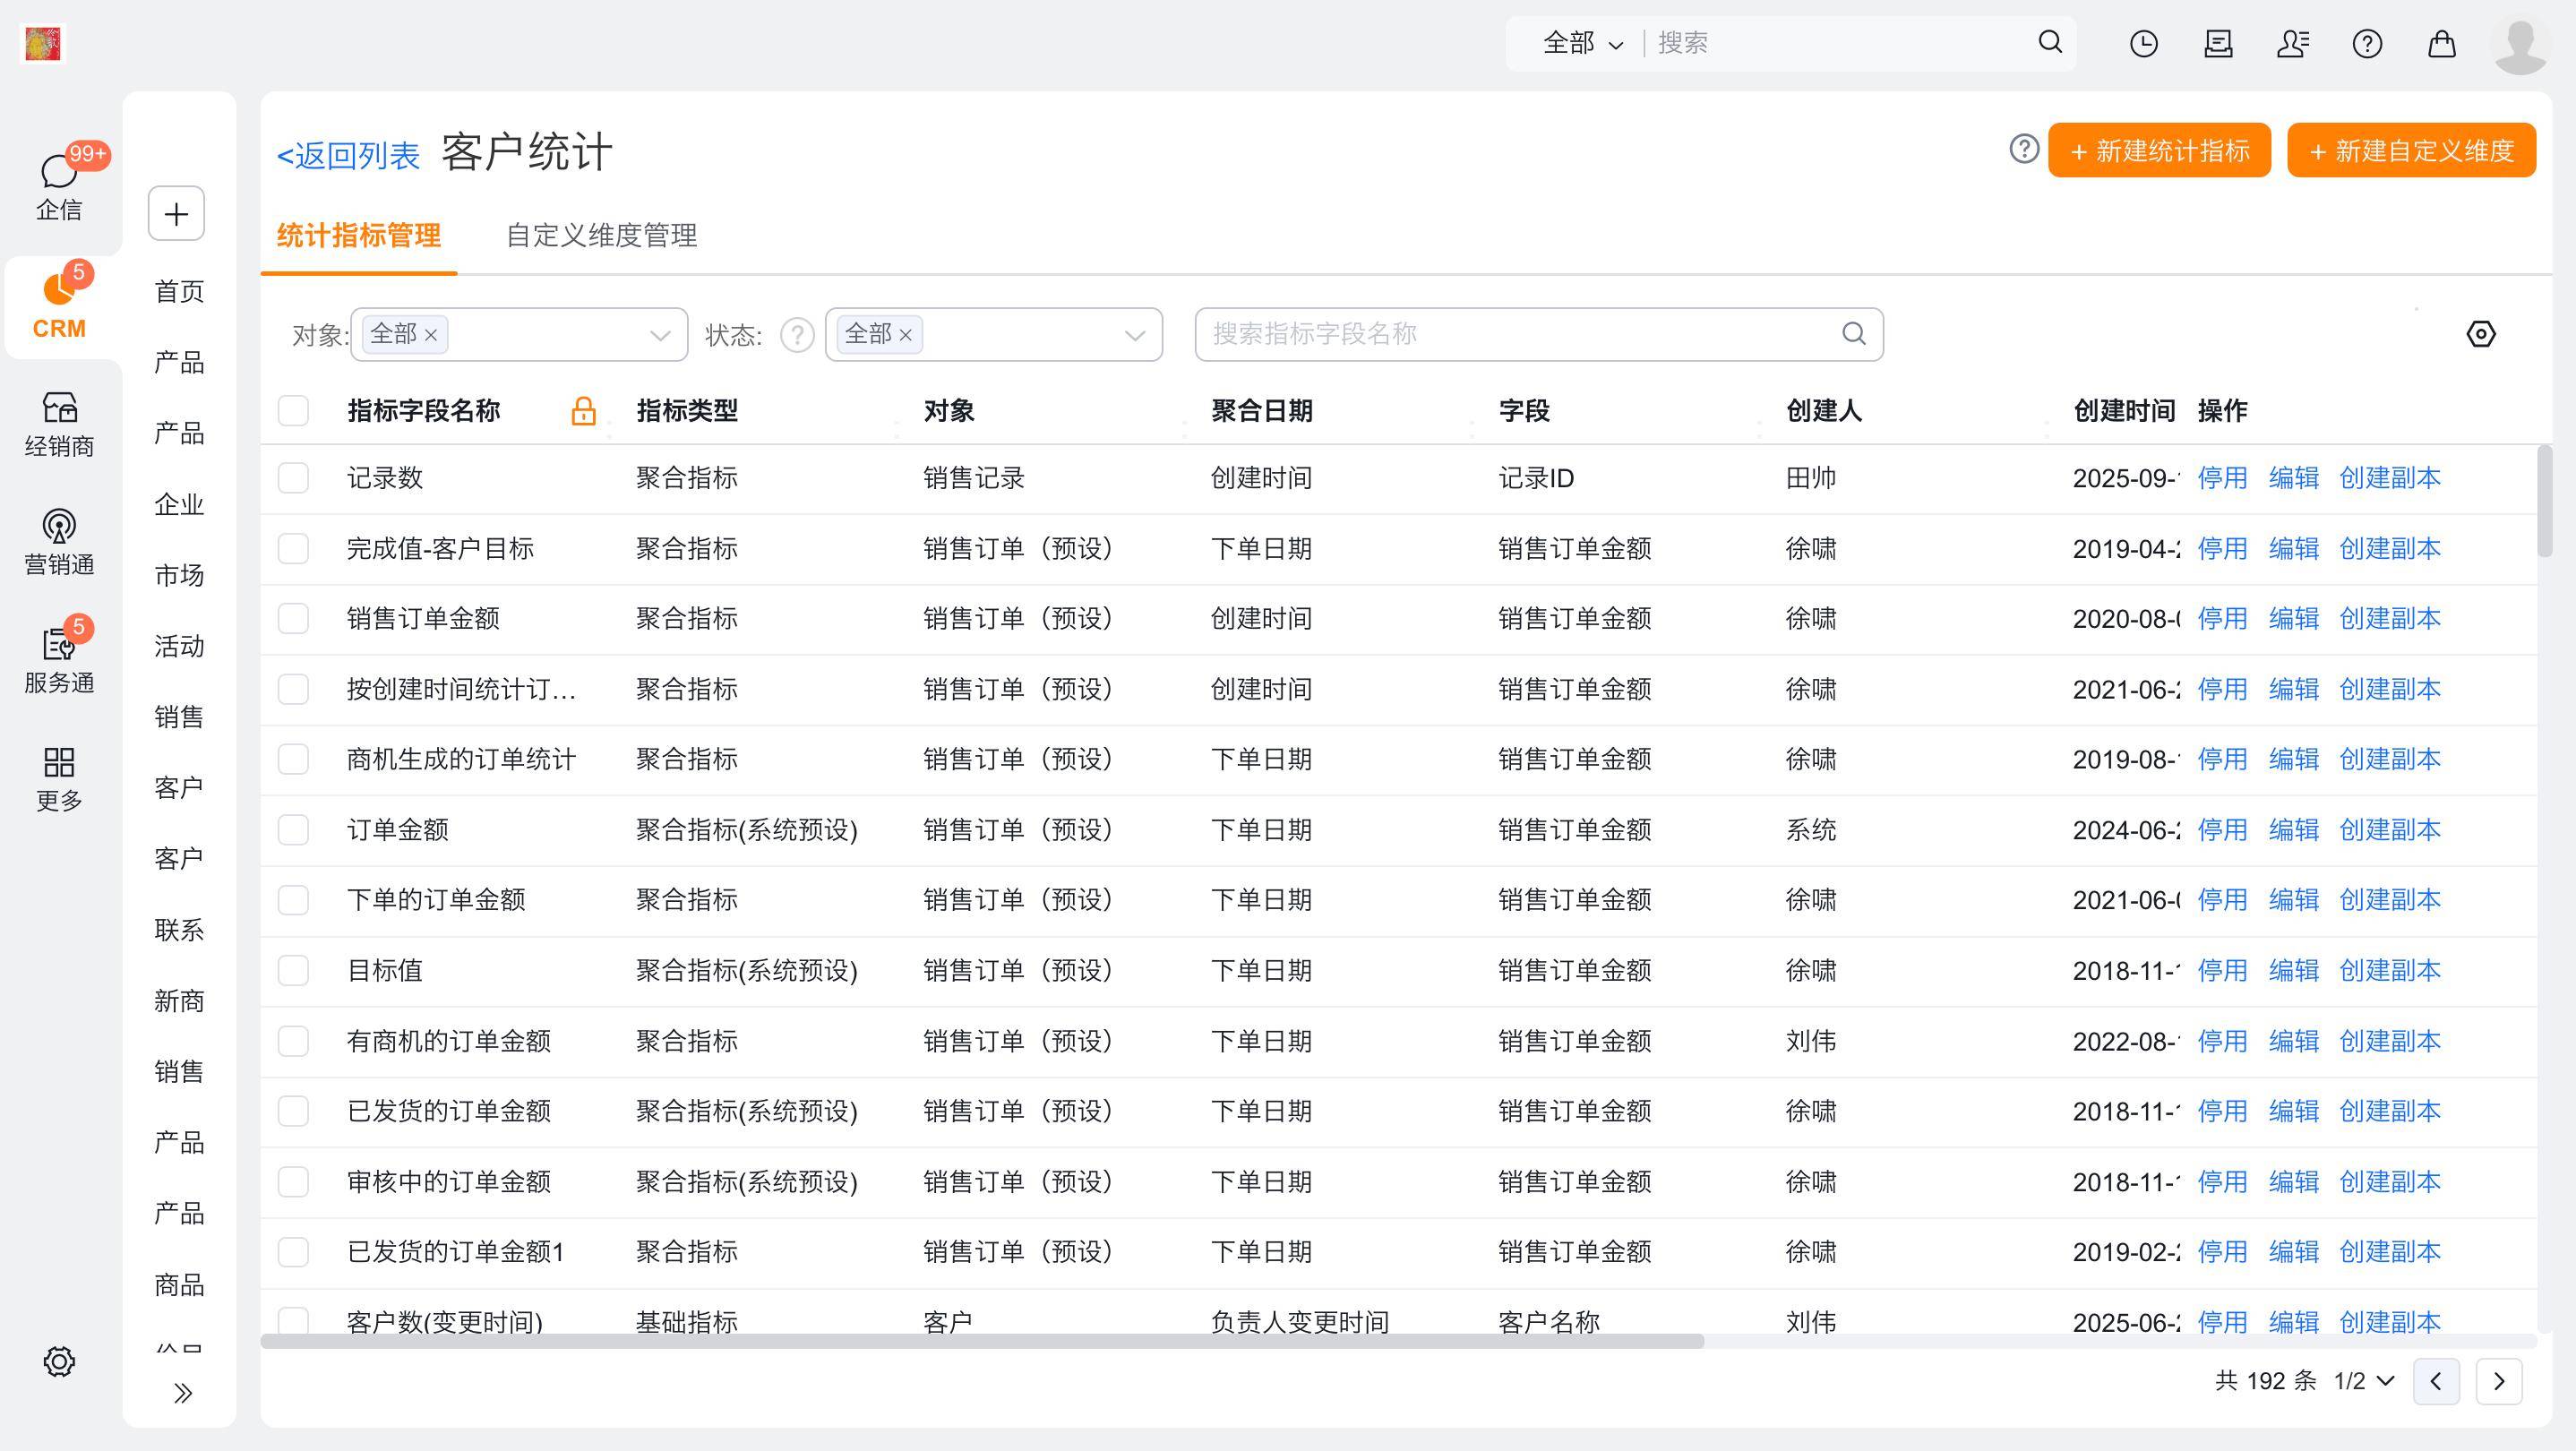Tick the 订单金额 row checkbox

click(293, 830)
